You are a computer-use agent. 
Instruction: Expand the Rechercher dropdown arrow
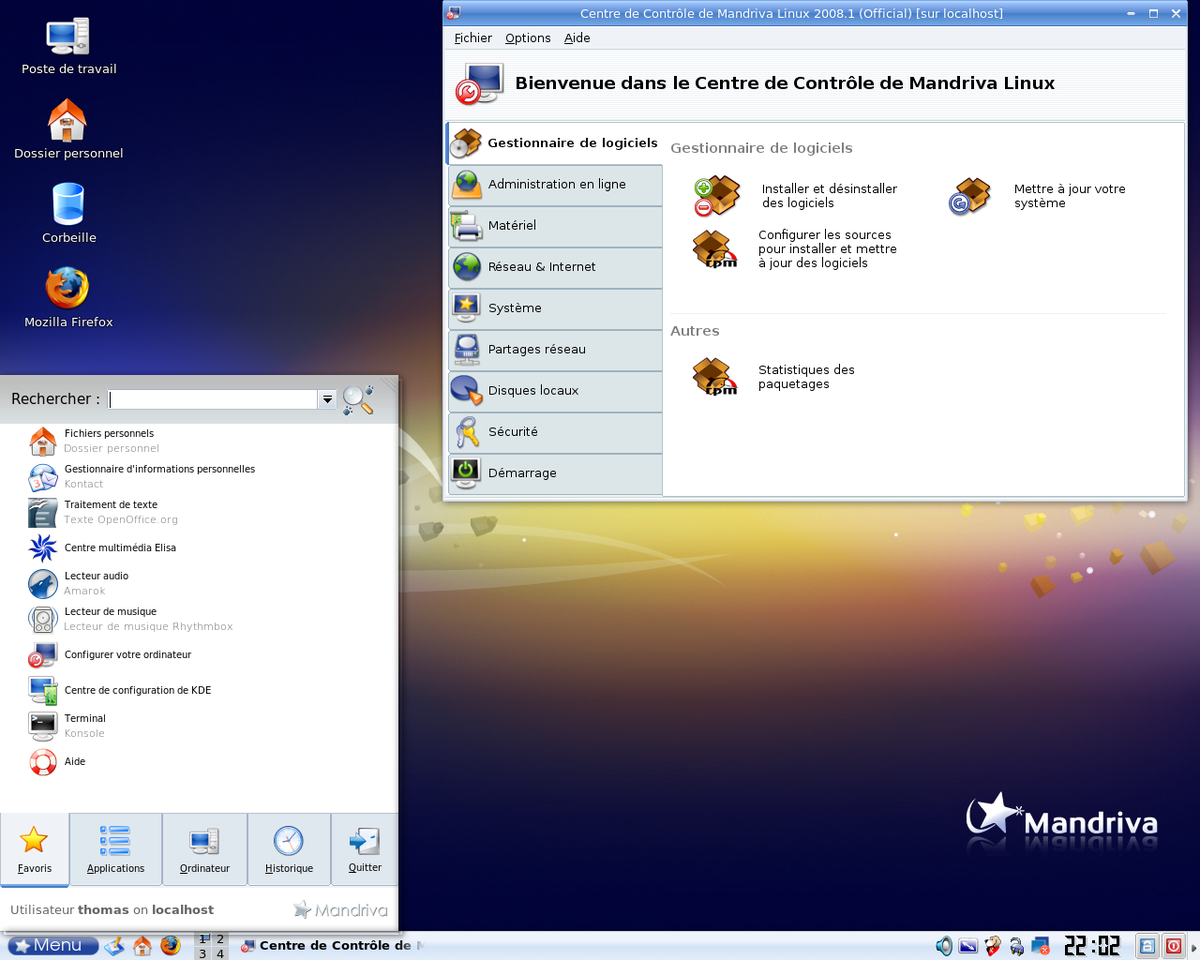tap(327, 399)
